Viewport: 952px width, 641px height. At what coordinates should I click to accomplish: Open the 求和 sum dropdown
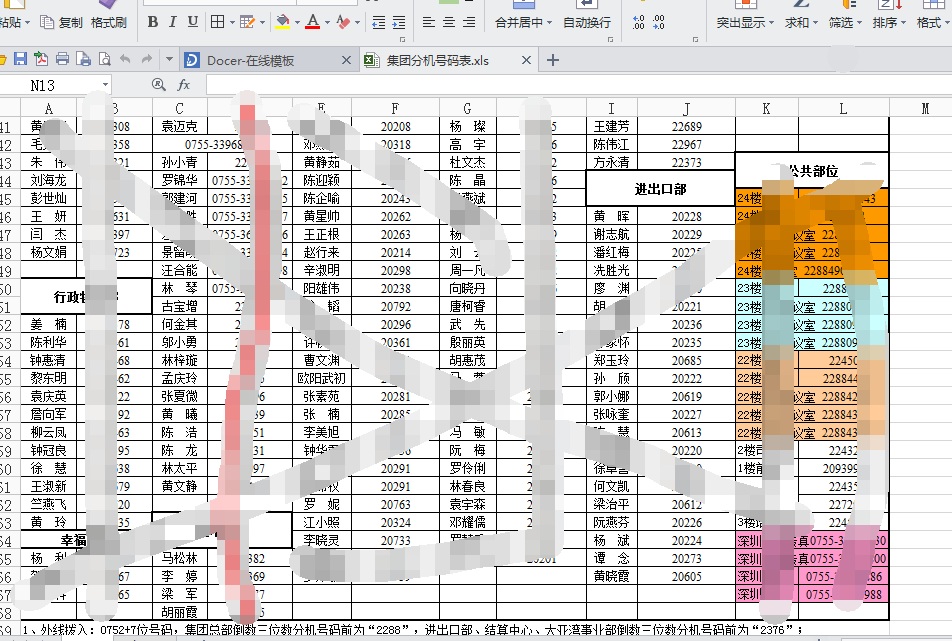tap(801, 22)
